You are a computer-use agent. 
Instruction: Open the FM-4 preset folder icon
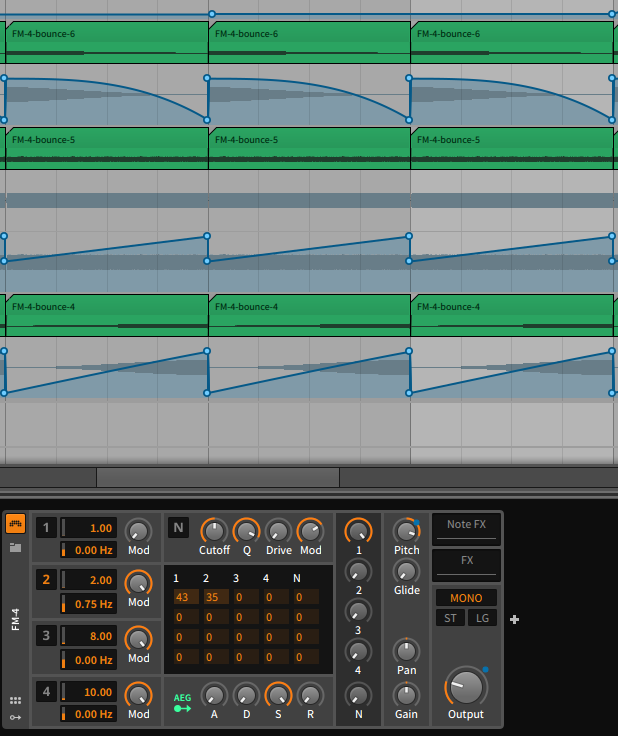pyautogui.click(x=15, y=547)
